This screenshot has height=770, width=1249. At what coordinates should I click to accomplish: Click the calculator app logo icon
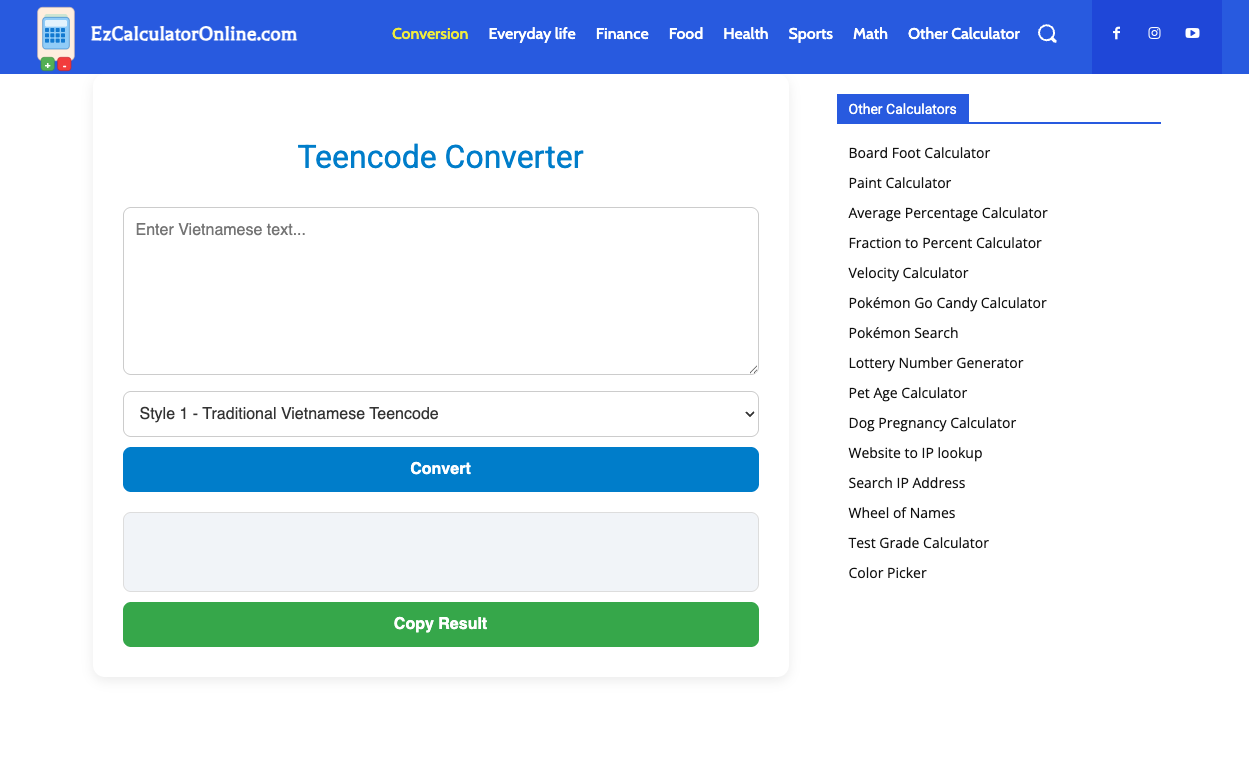55,37
